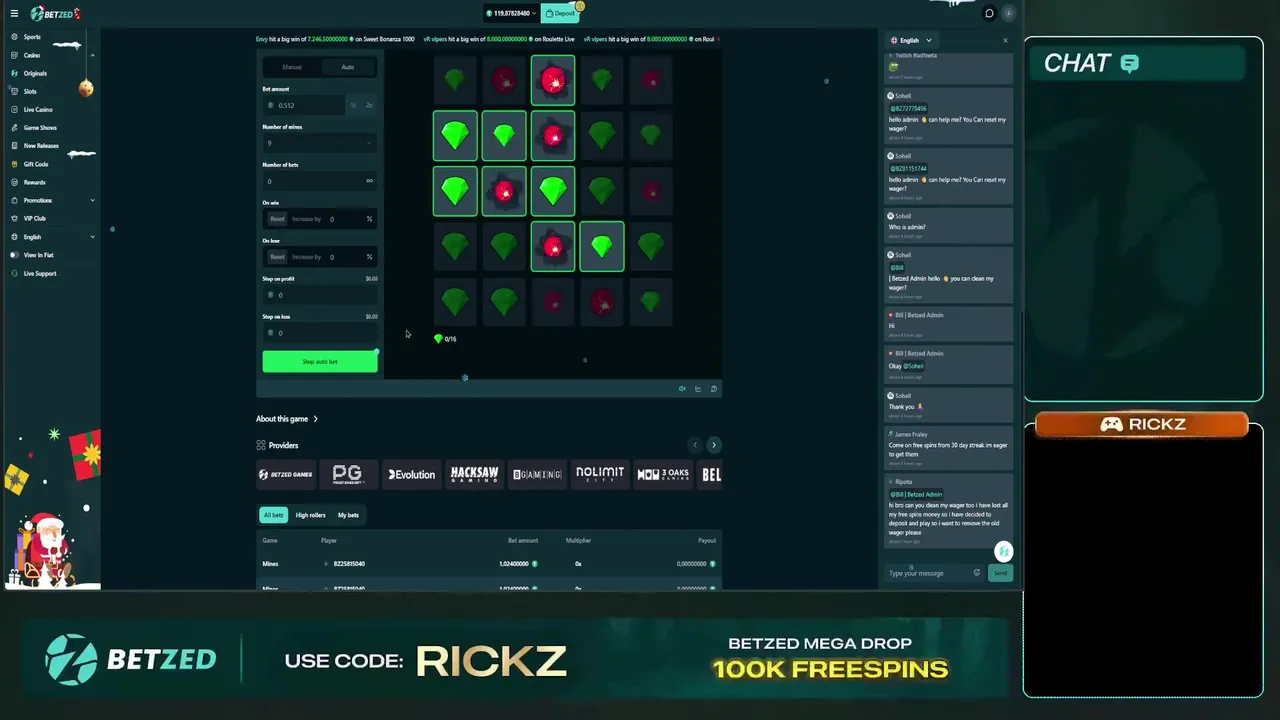Expand the English language sidebar menu
The width and height of the screenshot is (1280, 720).
92,237
